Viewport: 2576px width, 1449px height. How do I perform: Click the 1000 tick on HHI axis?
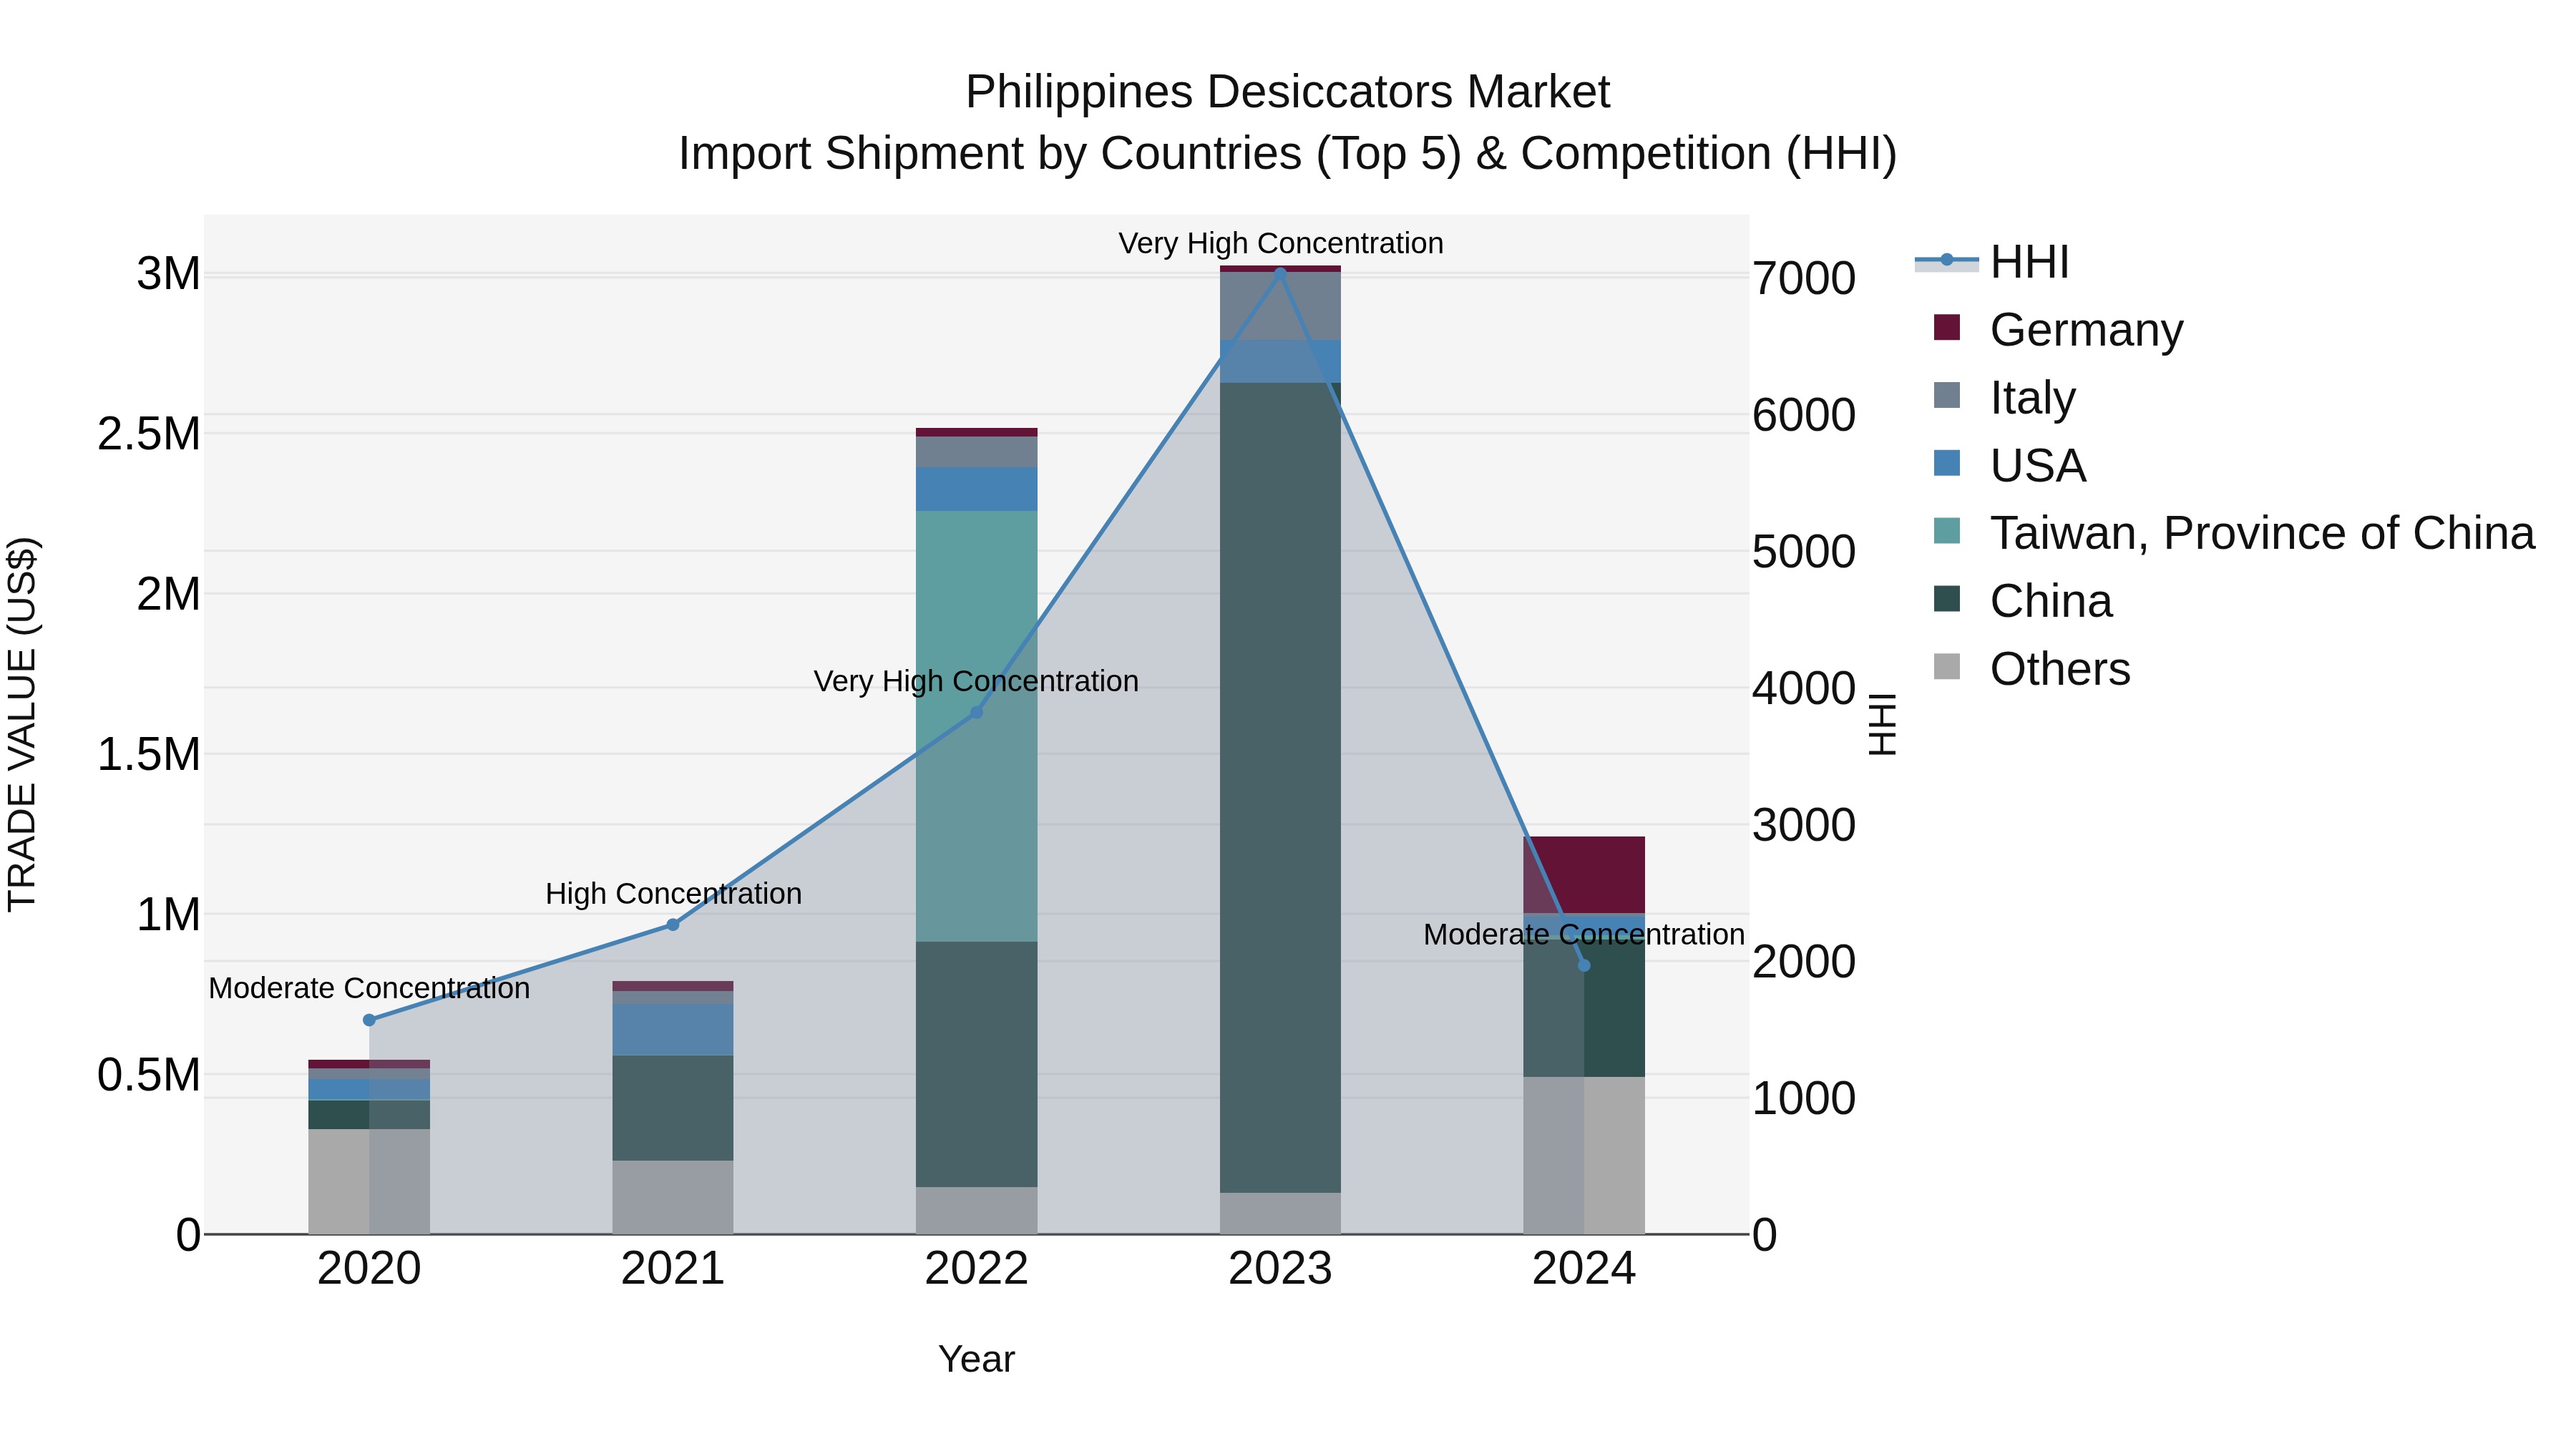click(1804, 1098)
